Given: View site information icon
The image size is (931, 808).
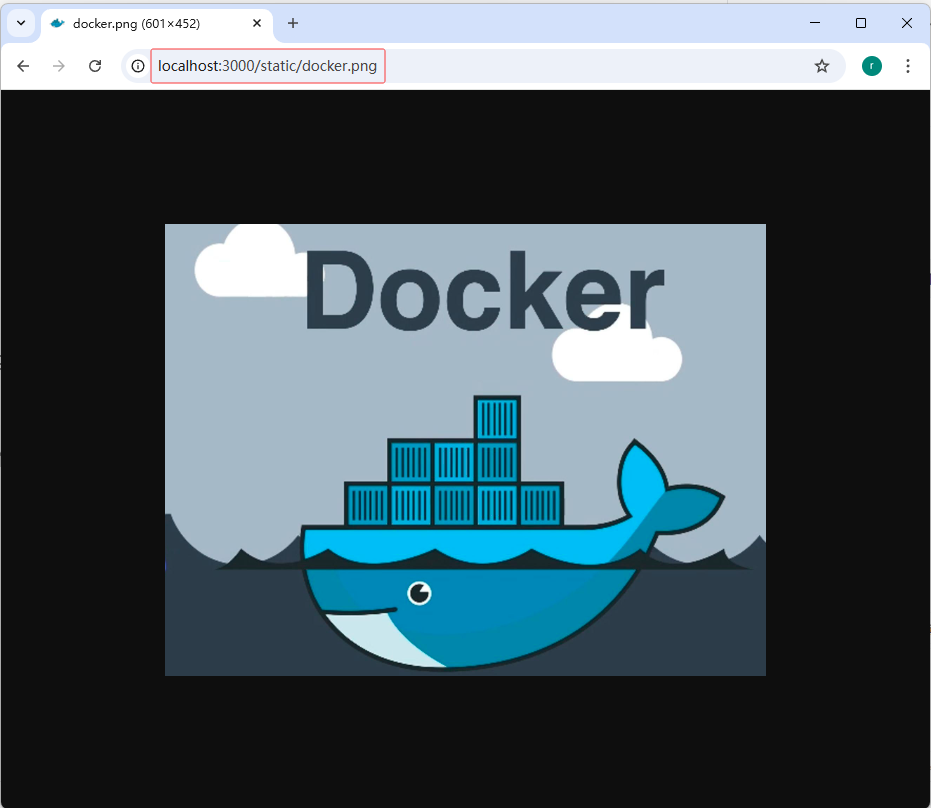Looking at the screenshot, I should coord(138,66).
